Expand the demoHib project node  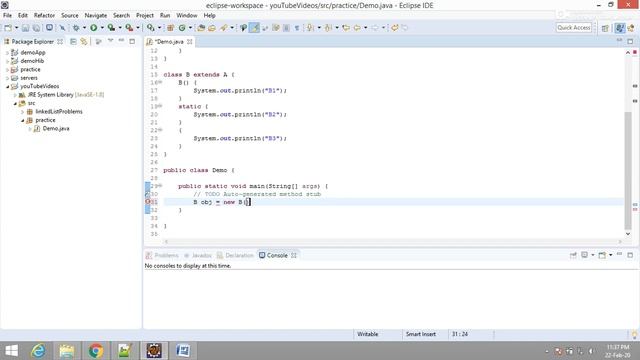(x=7, y=61)
